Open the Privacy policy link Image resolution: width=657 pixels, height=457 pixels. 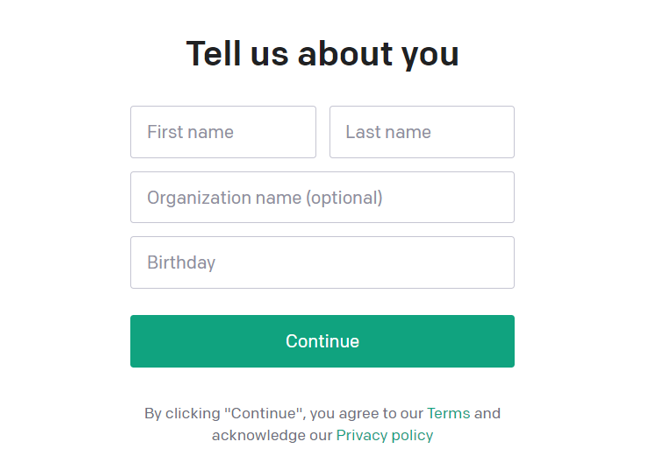[385, 435]
